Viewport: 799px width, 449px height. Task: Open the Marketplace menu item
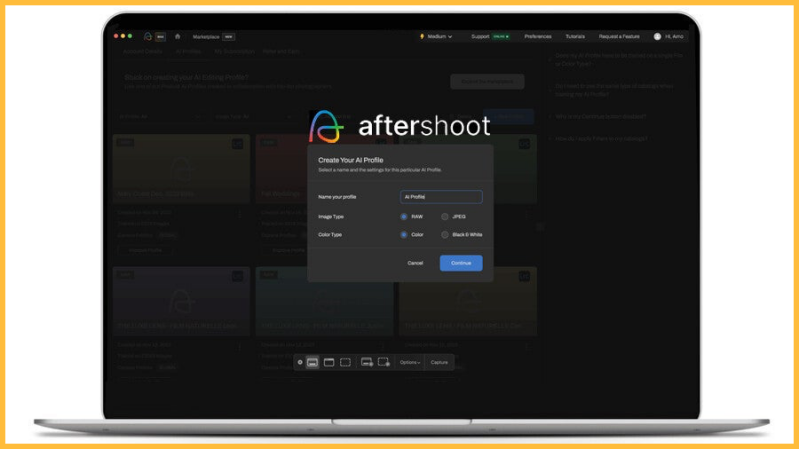point(206,37)
